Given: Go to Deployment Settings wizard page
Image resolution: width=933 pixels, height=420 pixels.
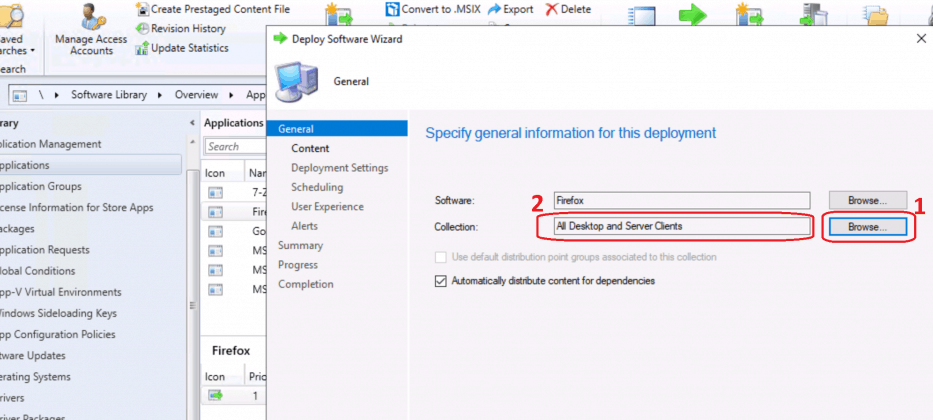Looking at the screenshot, I should click(x=339, y=168).
